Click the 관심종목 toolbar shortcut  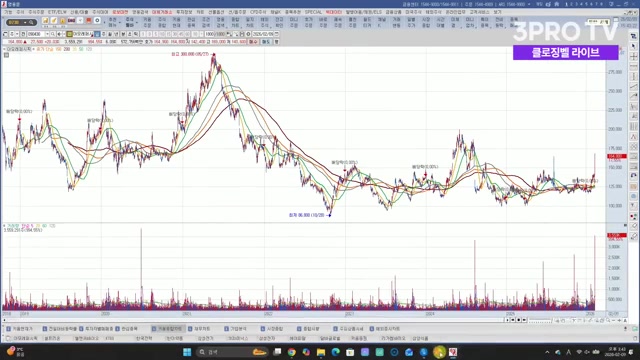point(191,22)
